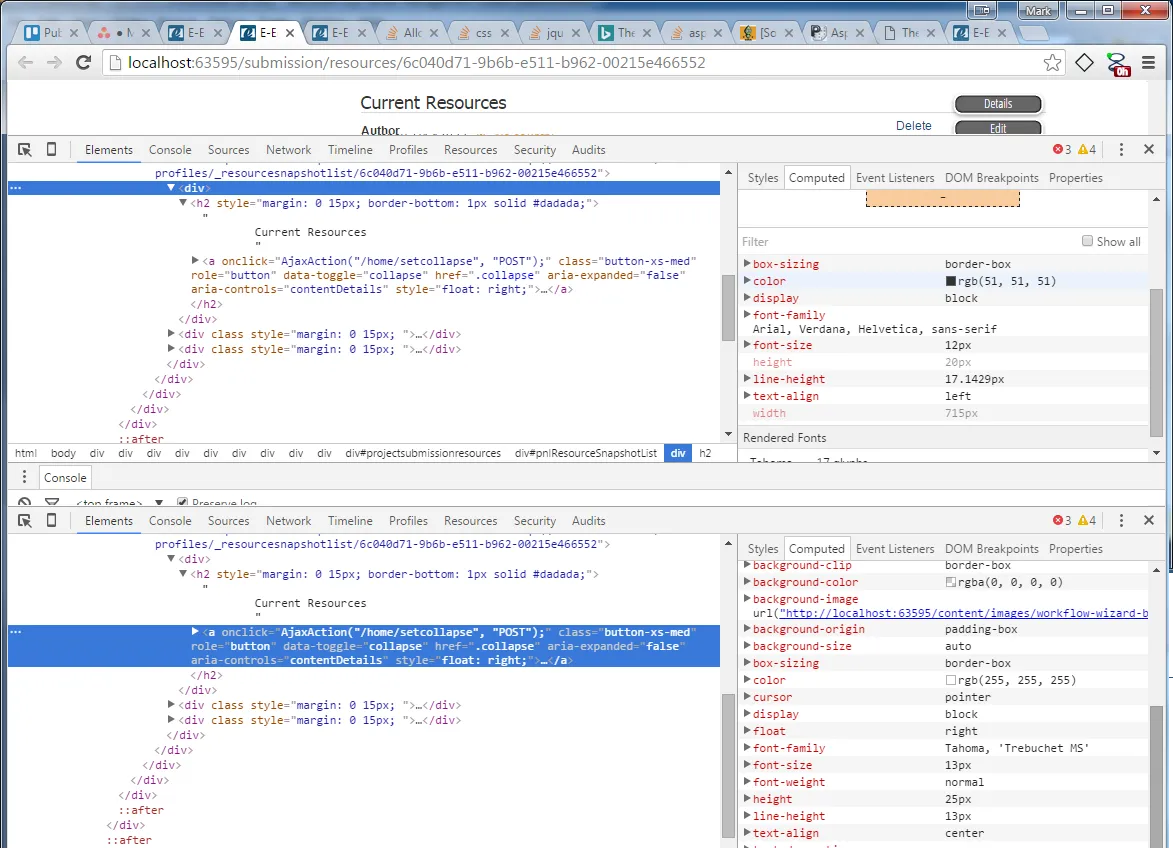Click the extension icon with red badge

pyautogui.click(x=1117, y=64)
